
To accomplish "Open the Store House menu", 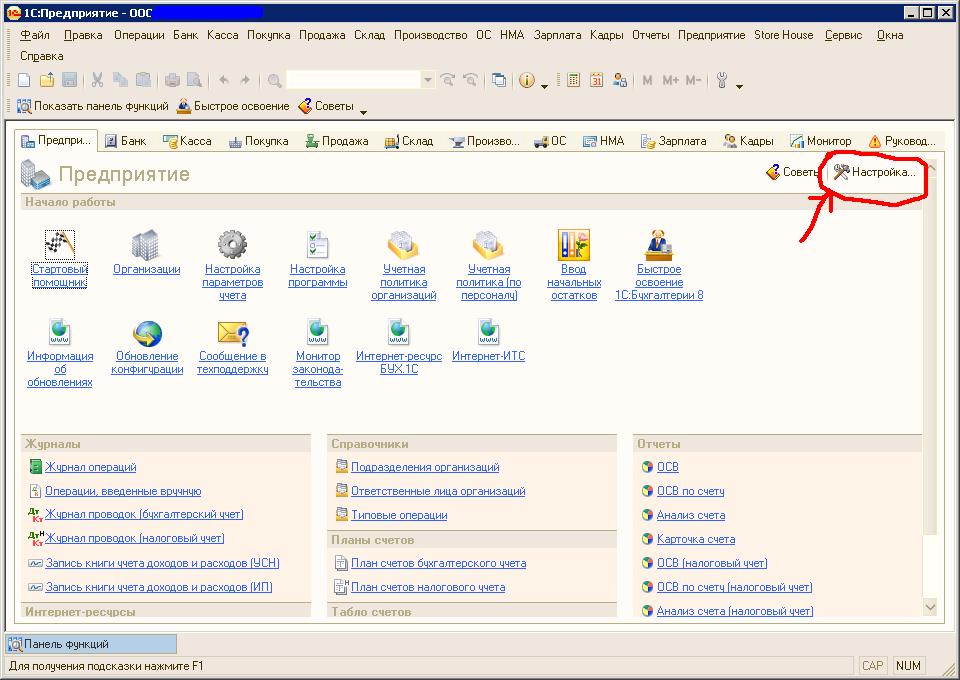I will coord(784,35).
